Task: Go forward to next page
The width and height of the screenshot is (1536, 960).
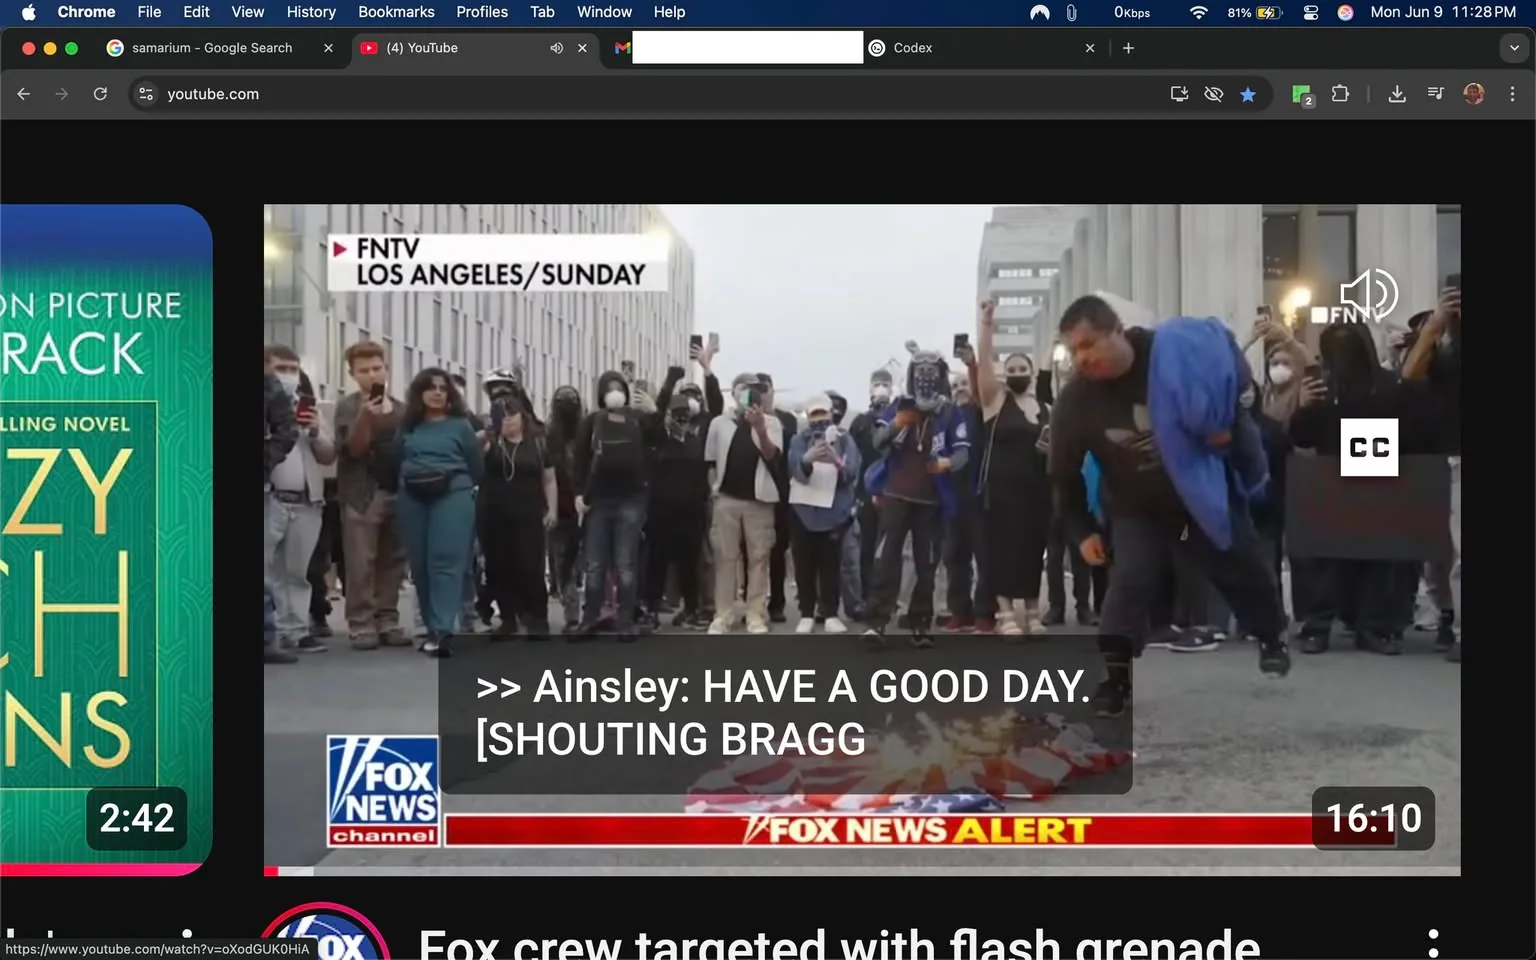Action: [x=62, y=94]
